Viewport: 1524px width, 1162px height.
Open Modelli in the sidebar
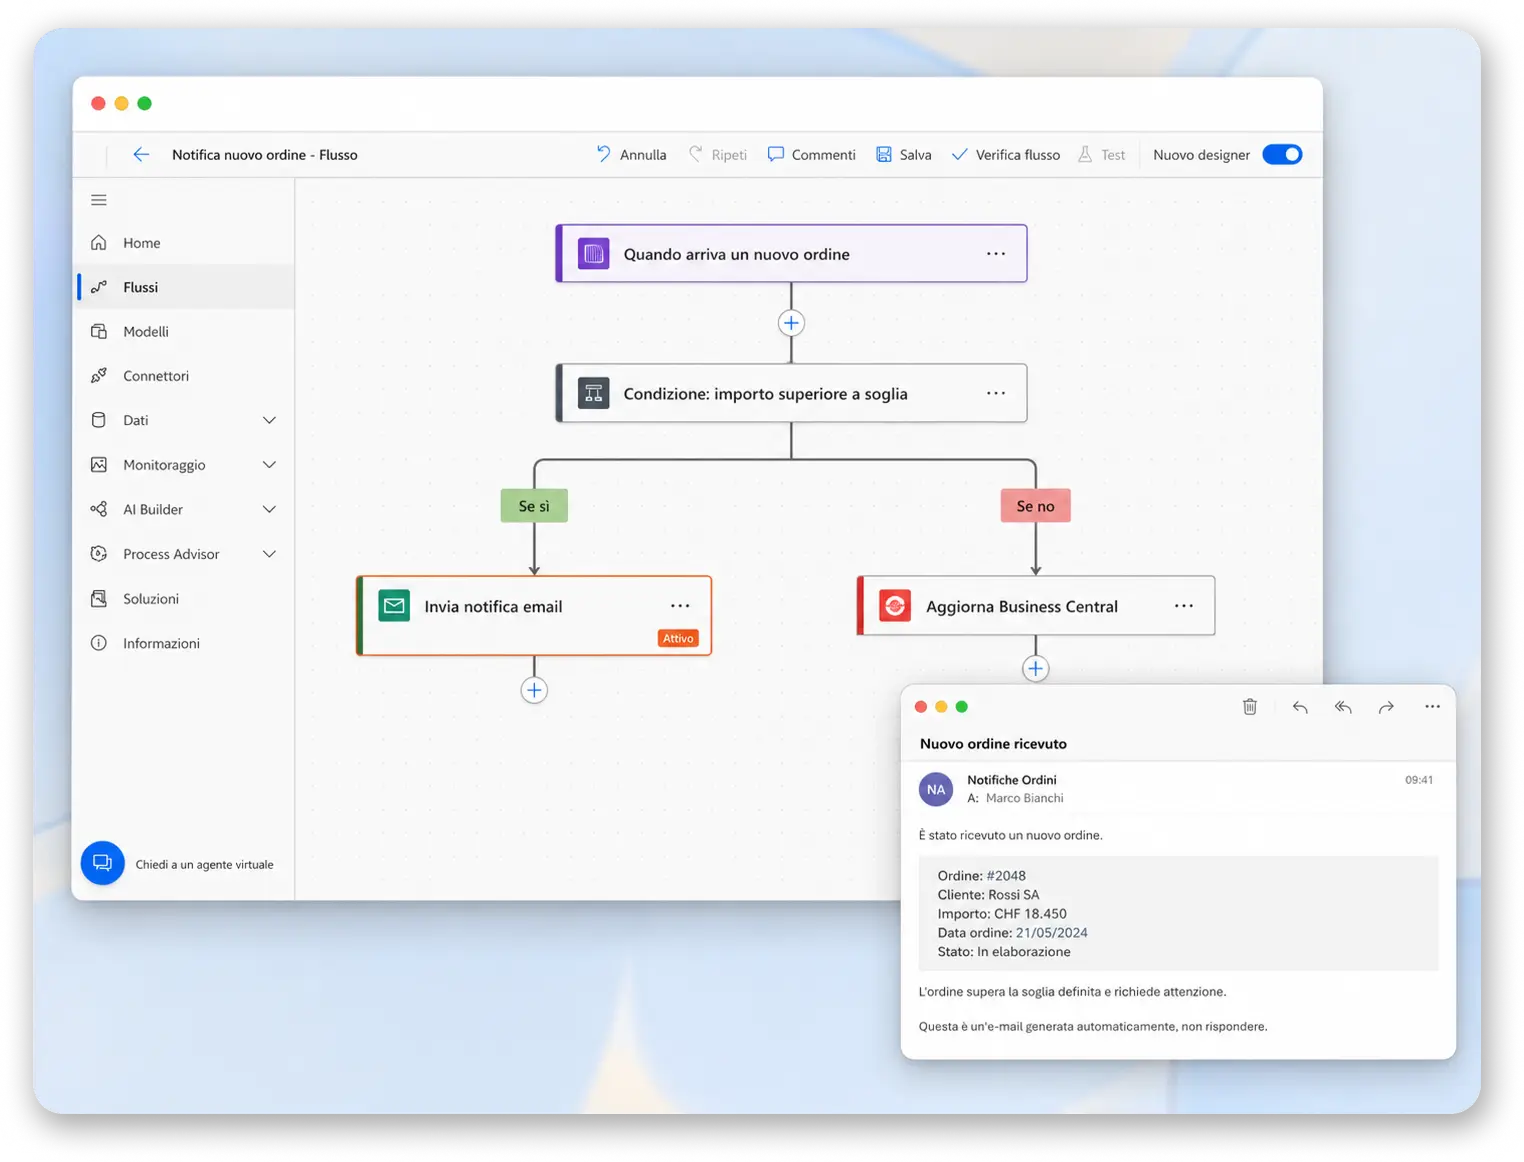click(185, 331)
